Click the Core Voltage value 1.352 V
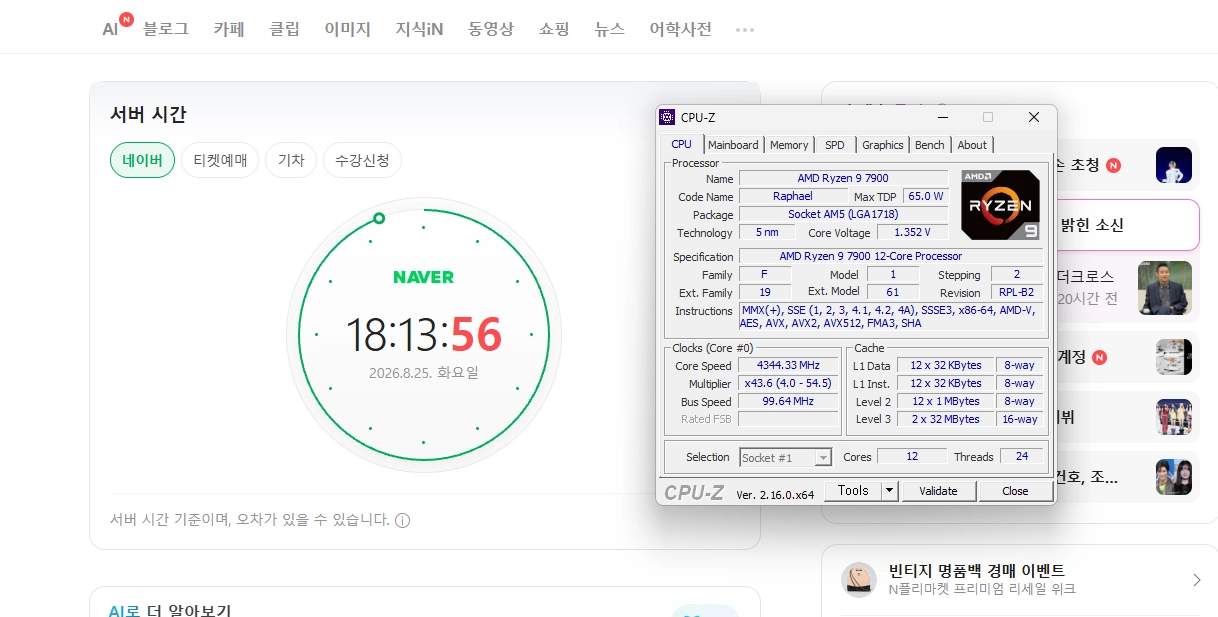Image resolution: width=1218 pixels, height=617 pixels. [912, 232]
